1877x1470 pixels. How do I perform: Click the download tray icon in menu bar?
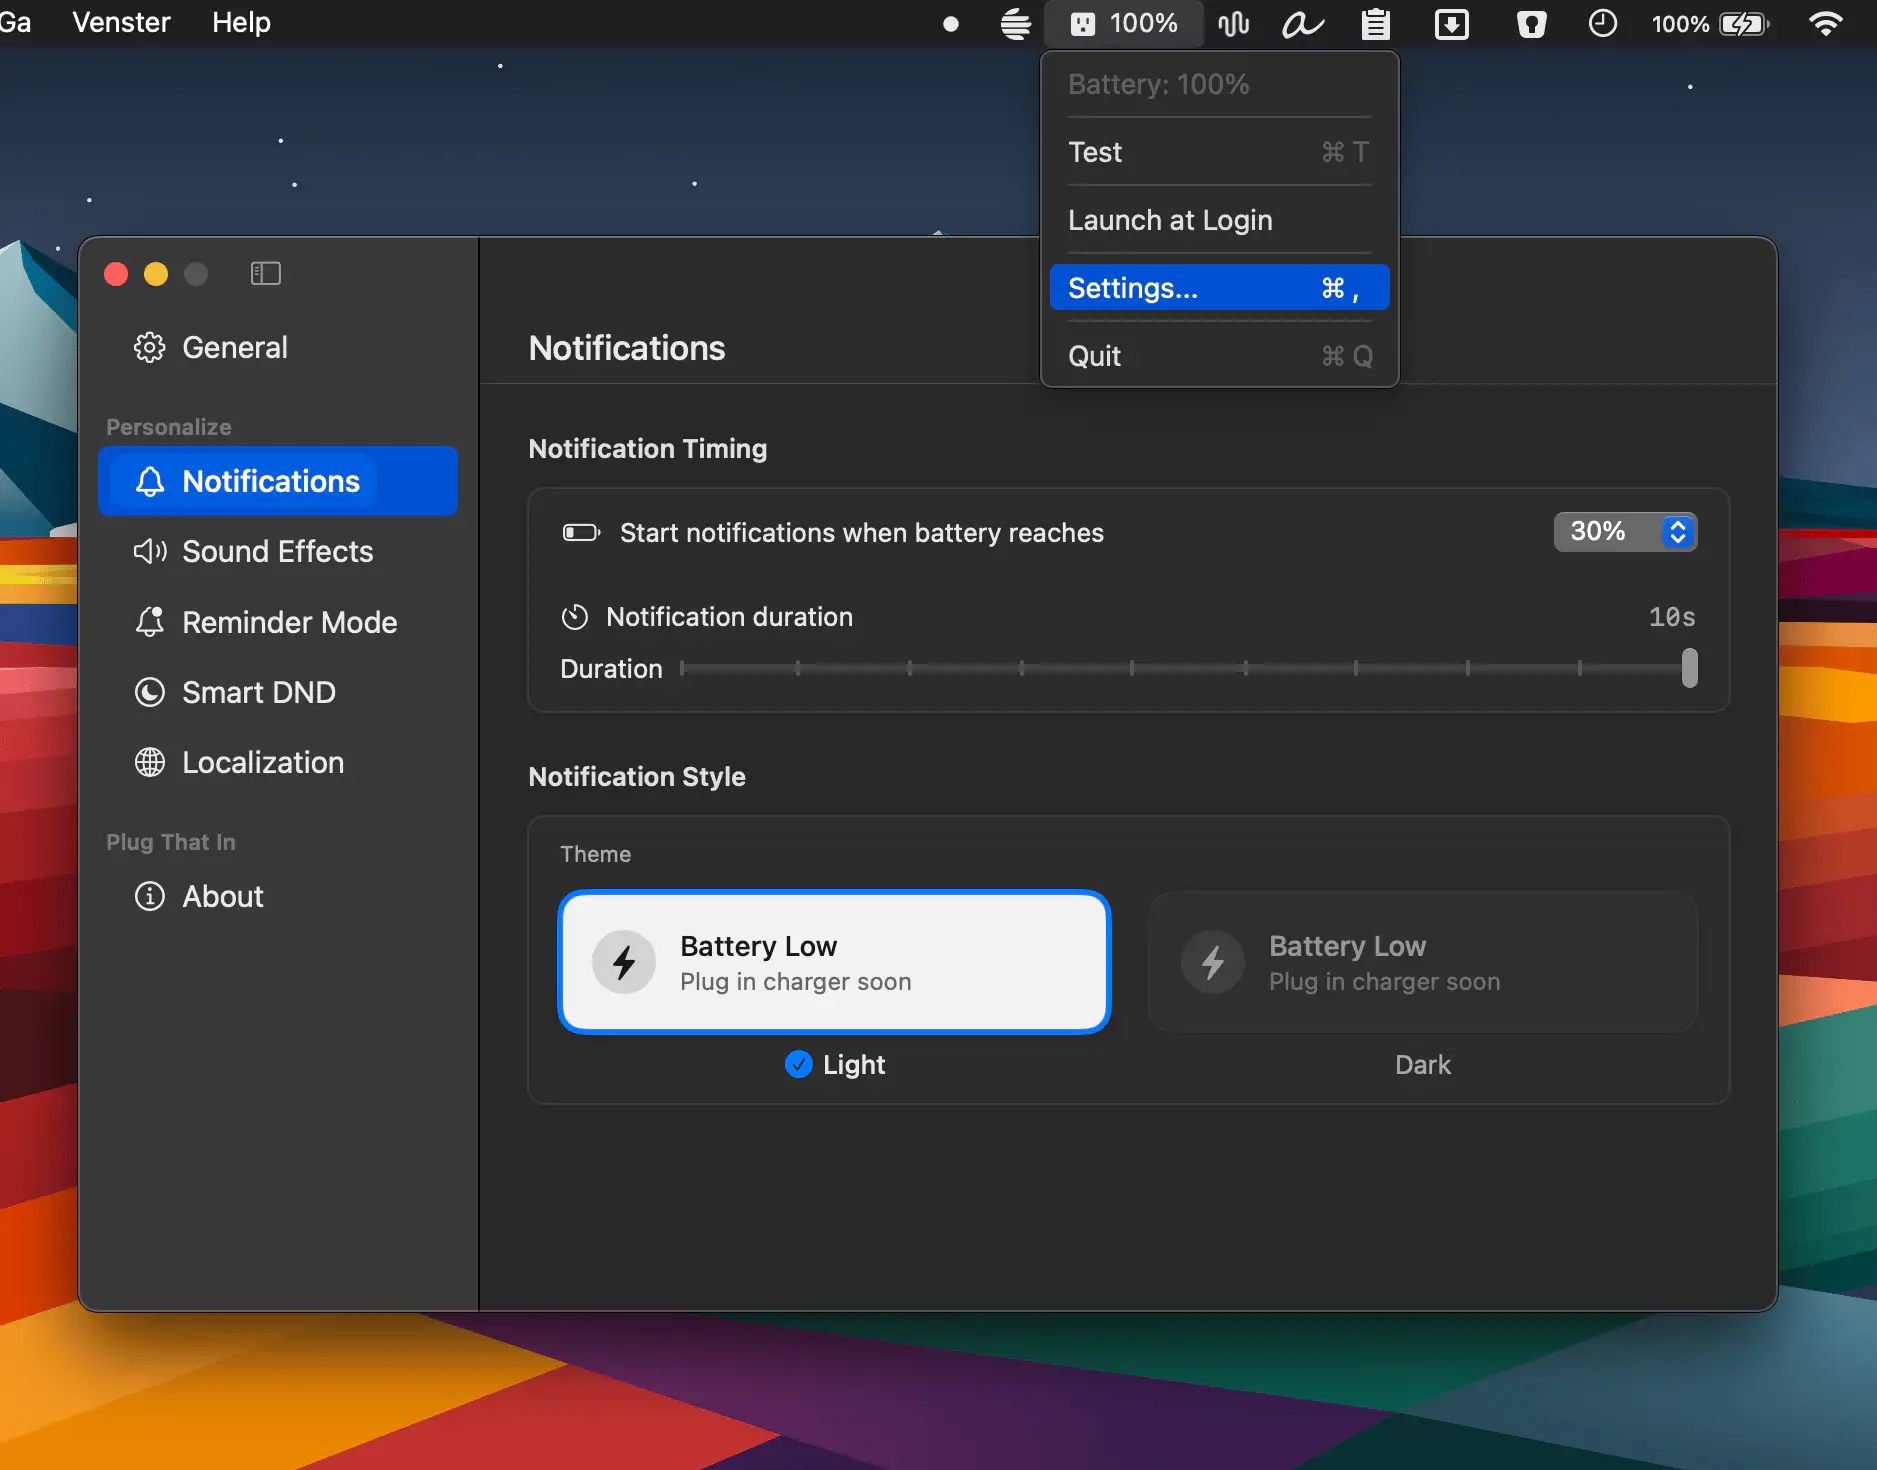click(1451, 23)
